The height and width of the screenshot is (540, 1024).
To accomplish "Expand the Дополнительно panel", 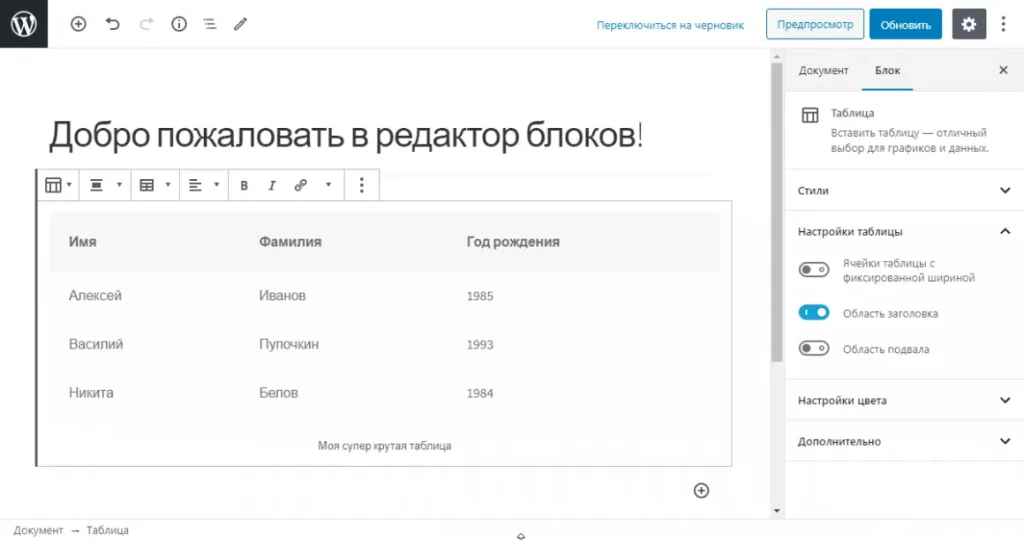I will tap(904, 441).
